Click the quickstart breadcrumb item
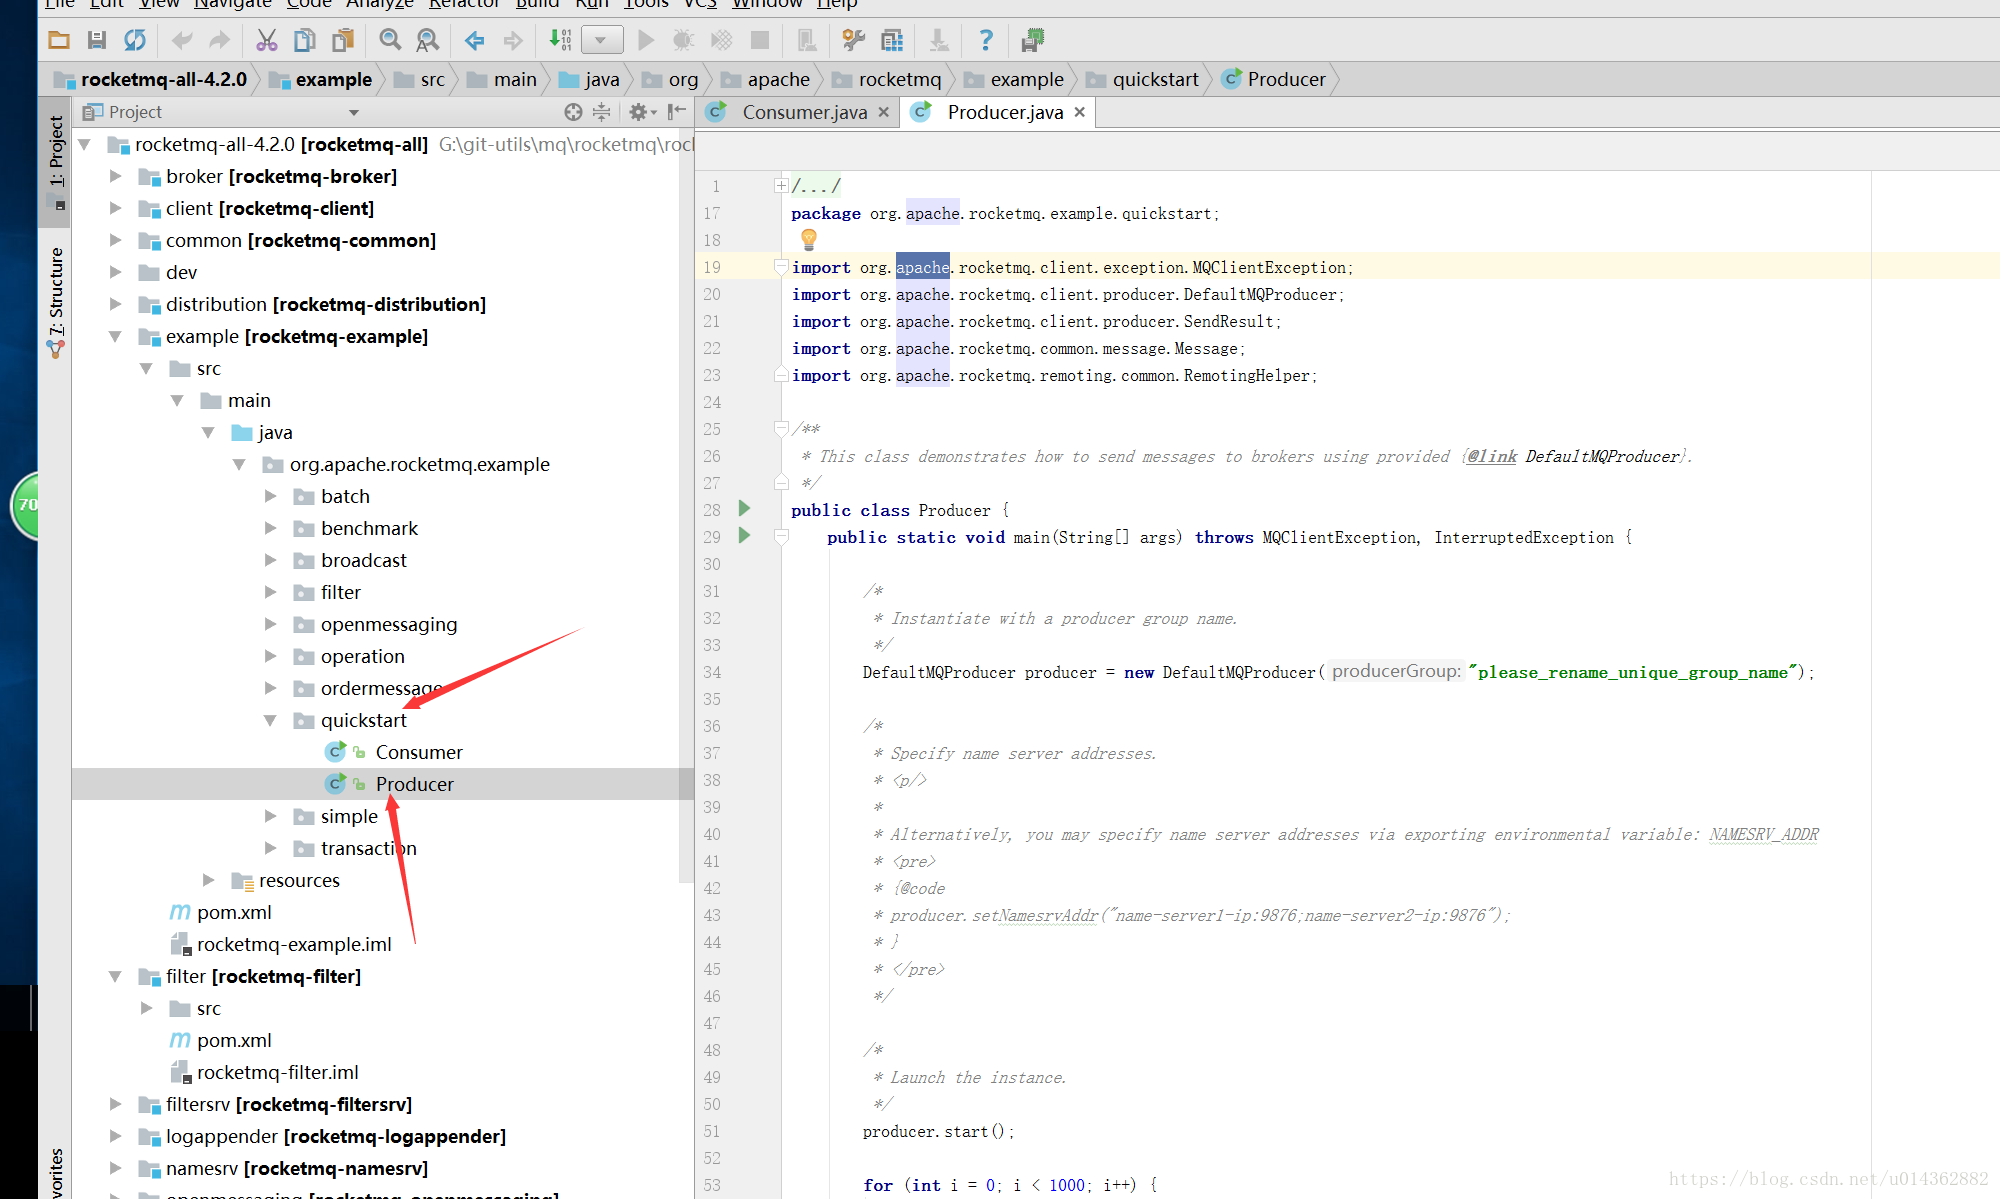This screenshot has height=1199, width=2000. [x=1155, y=79]
